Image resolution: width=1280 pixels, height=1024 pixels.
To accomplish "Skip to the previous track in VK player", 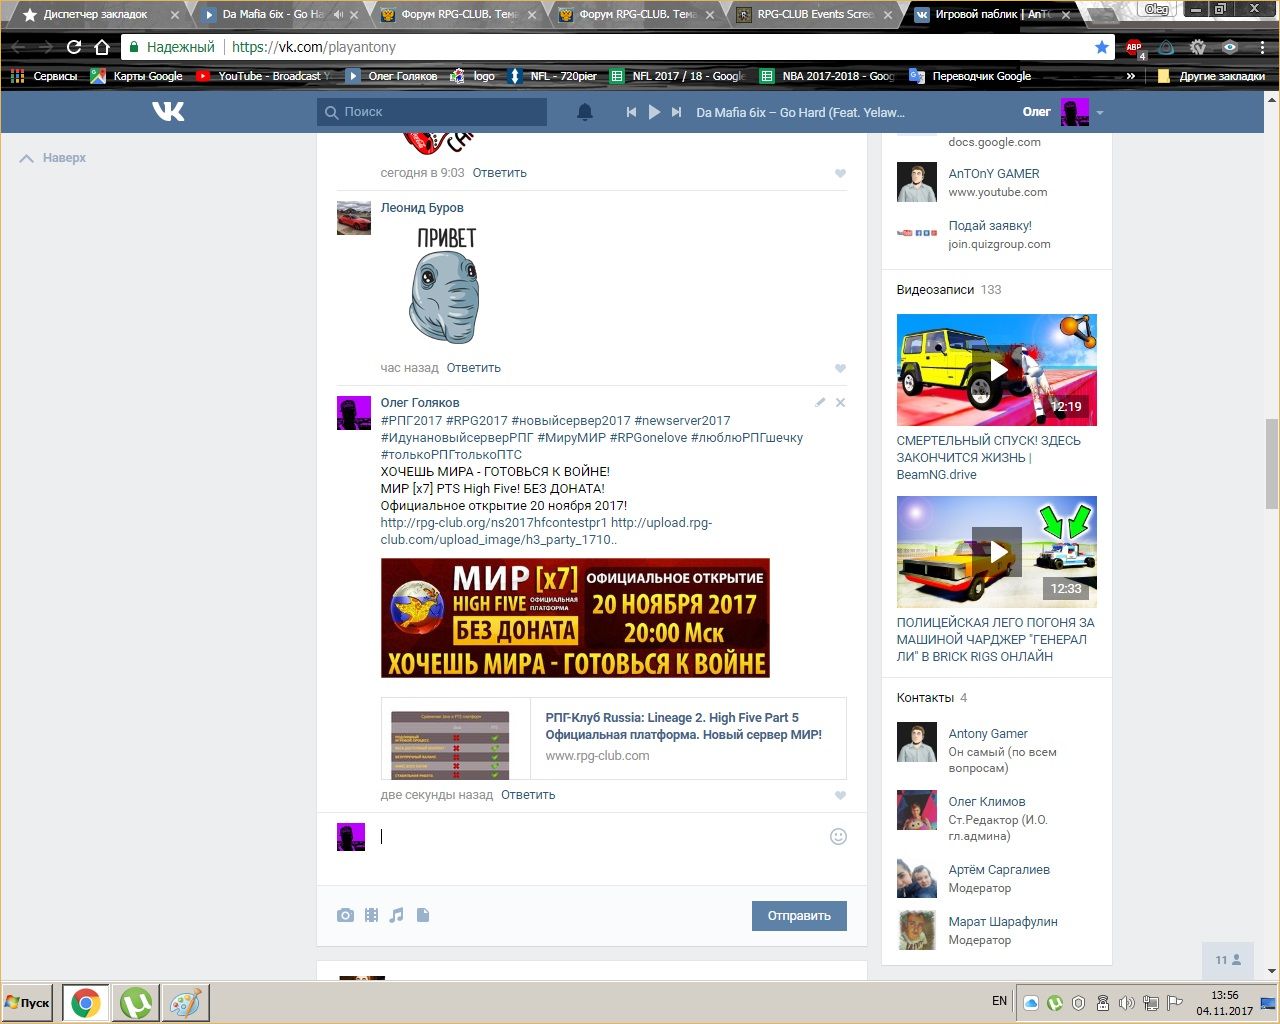I will [631, 112].
